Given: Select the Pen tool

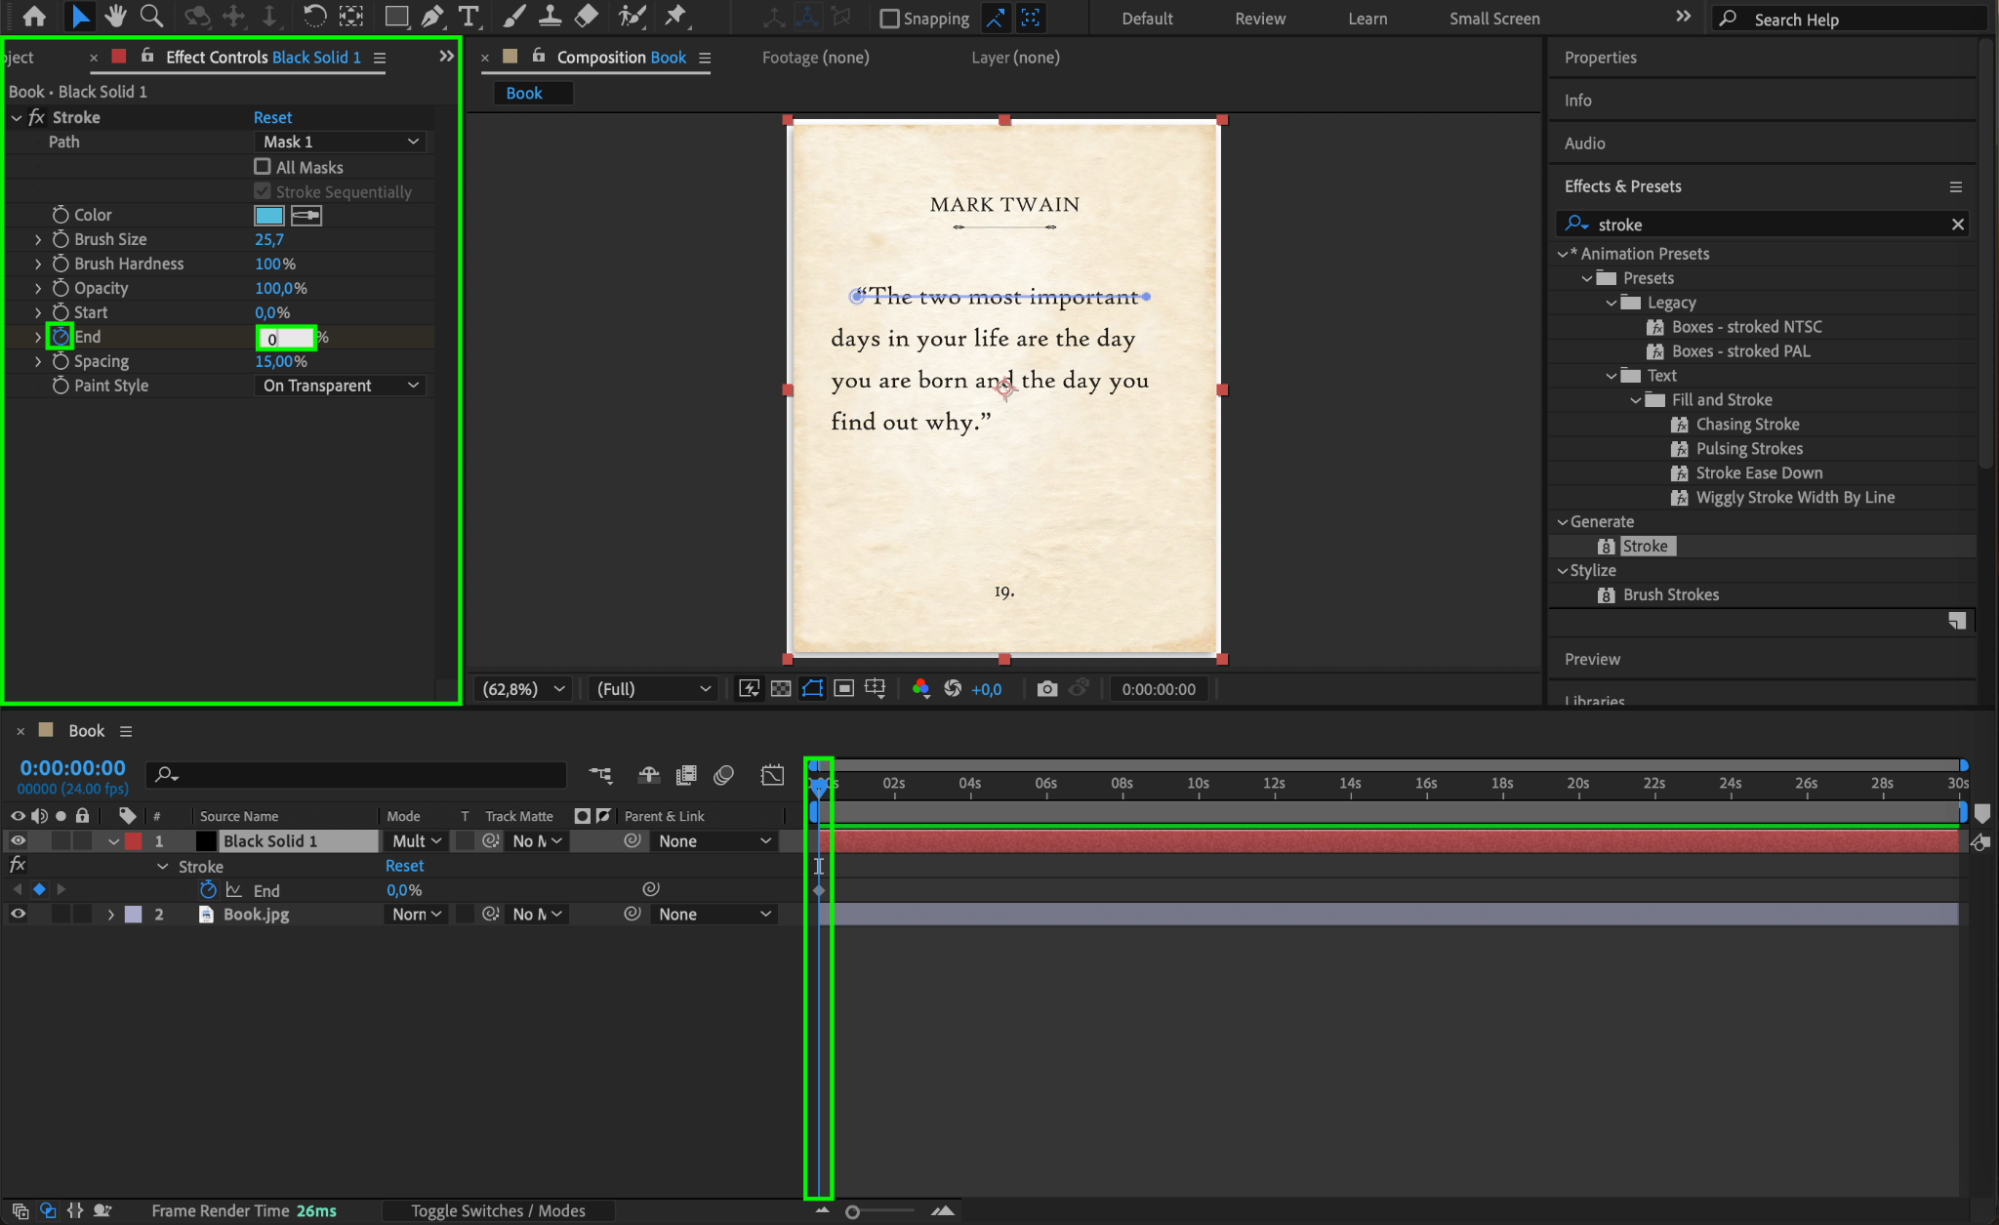Looking at the screenshot, I should 432,16.
